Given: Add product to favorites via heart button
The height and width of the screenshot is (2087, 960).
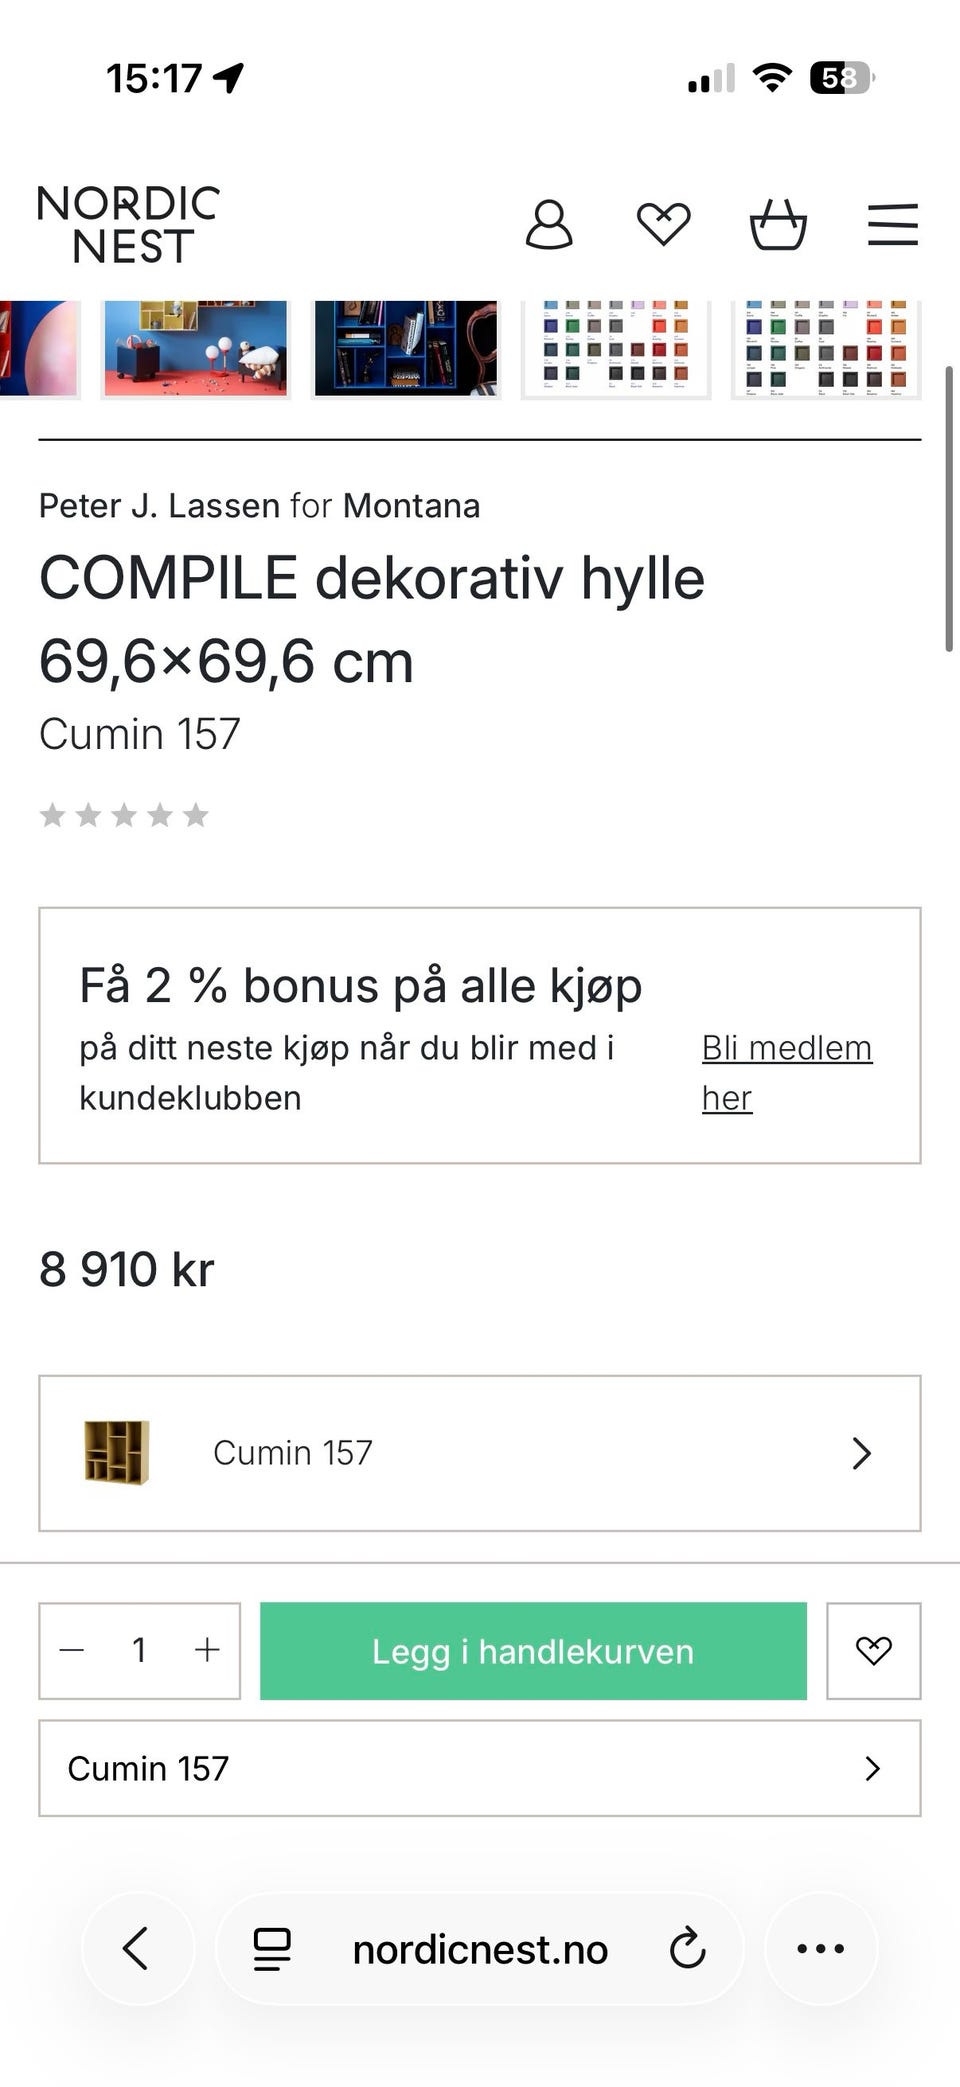Looking at the screenshot, I should click(873, 1650).
